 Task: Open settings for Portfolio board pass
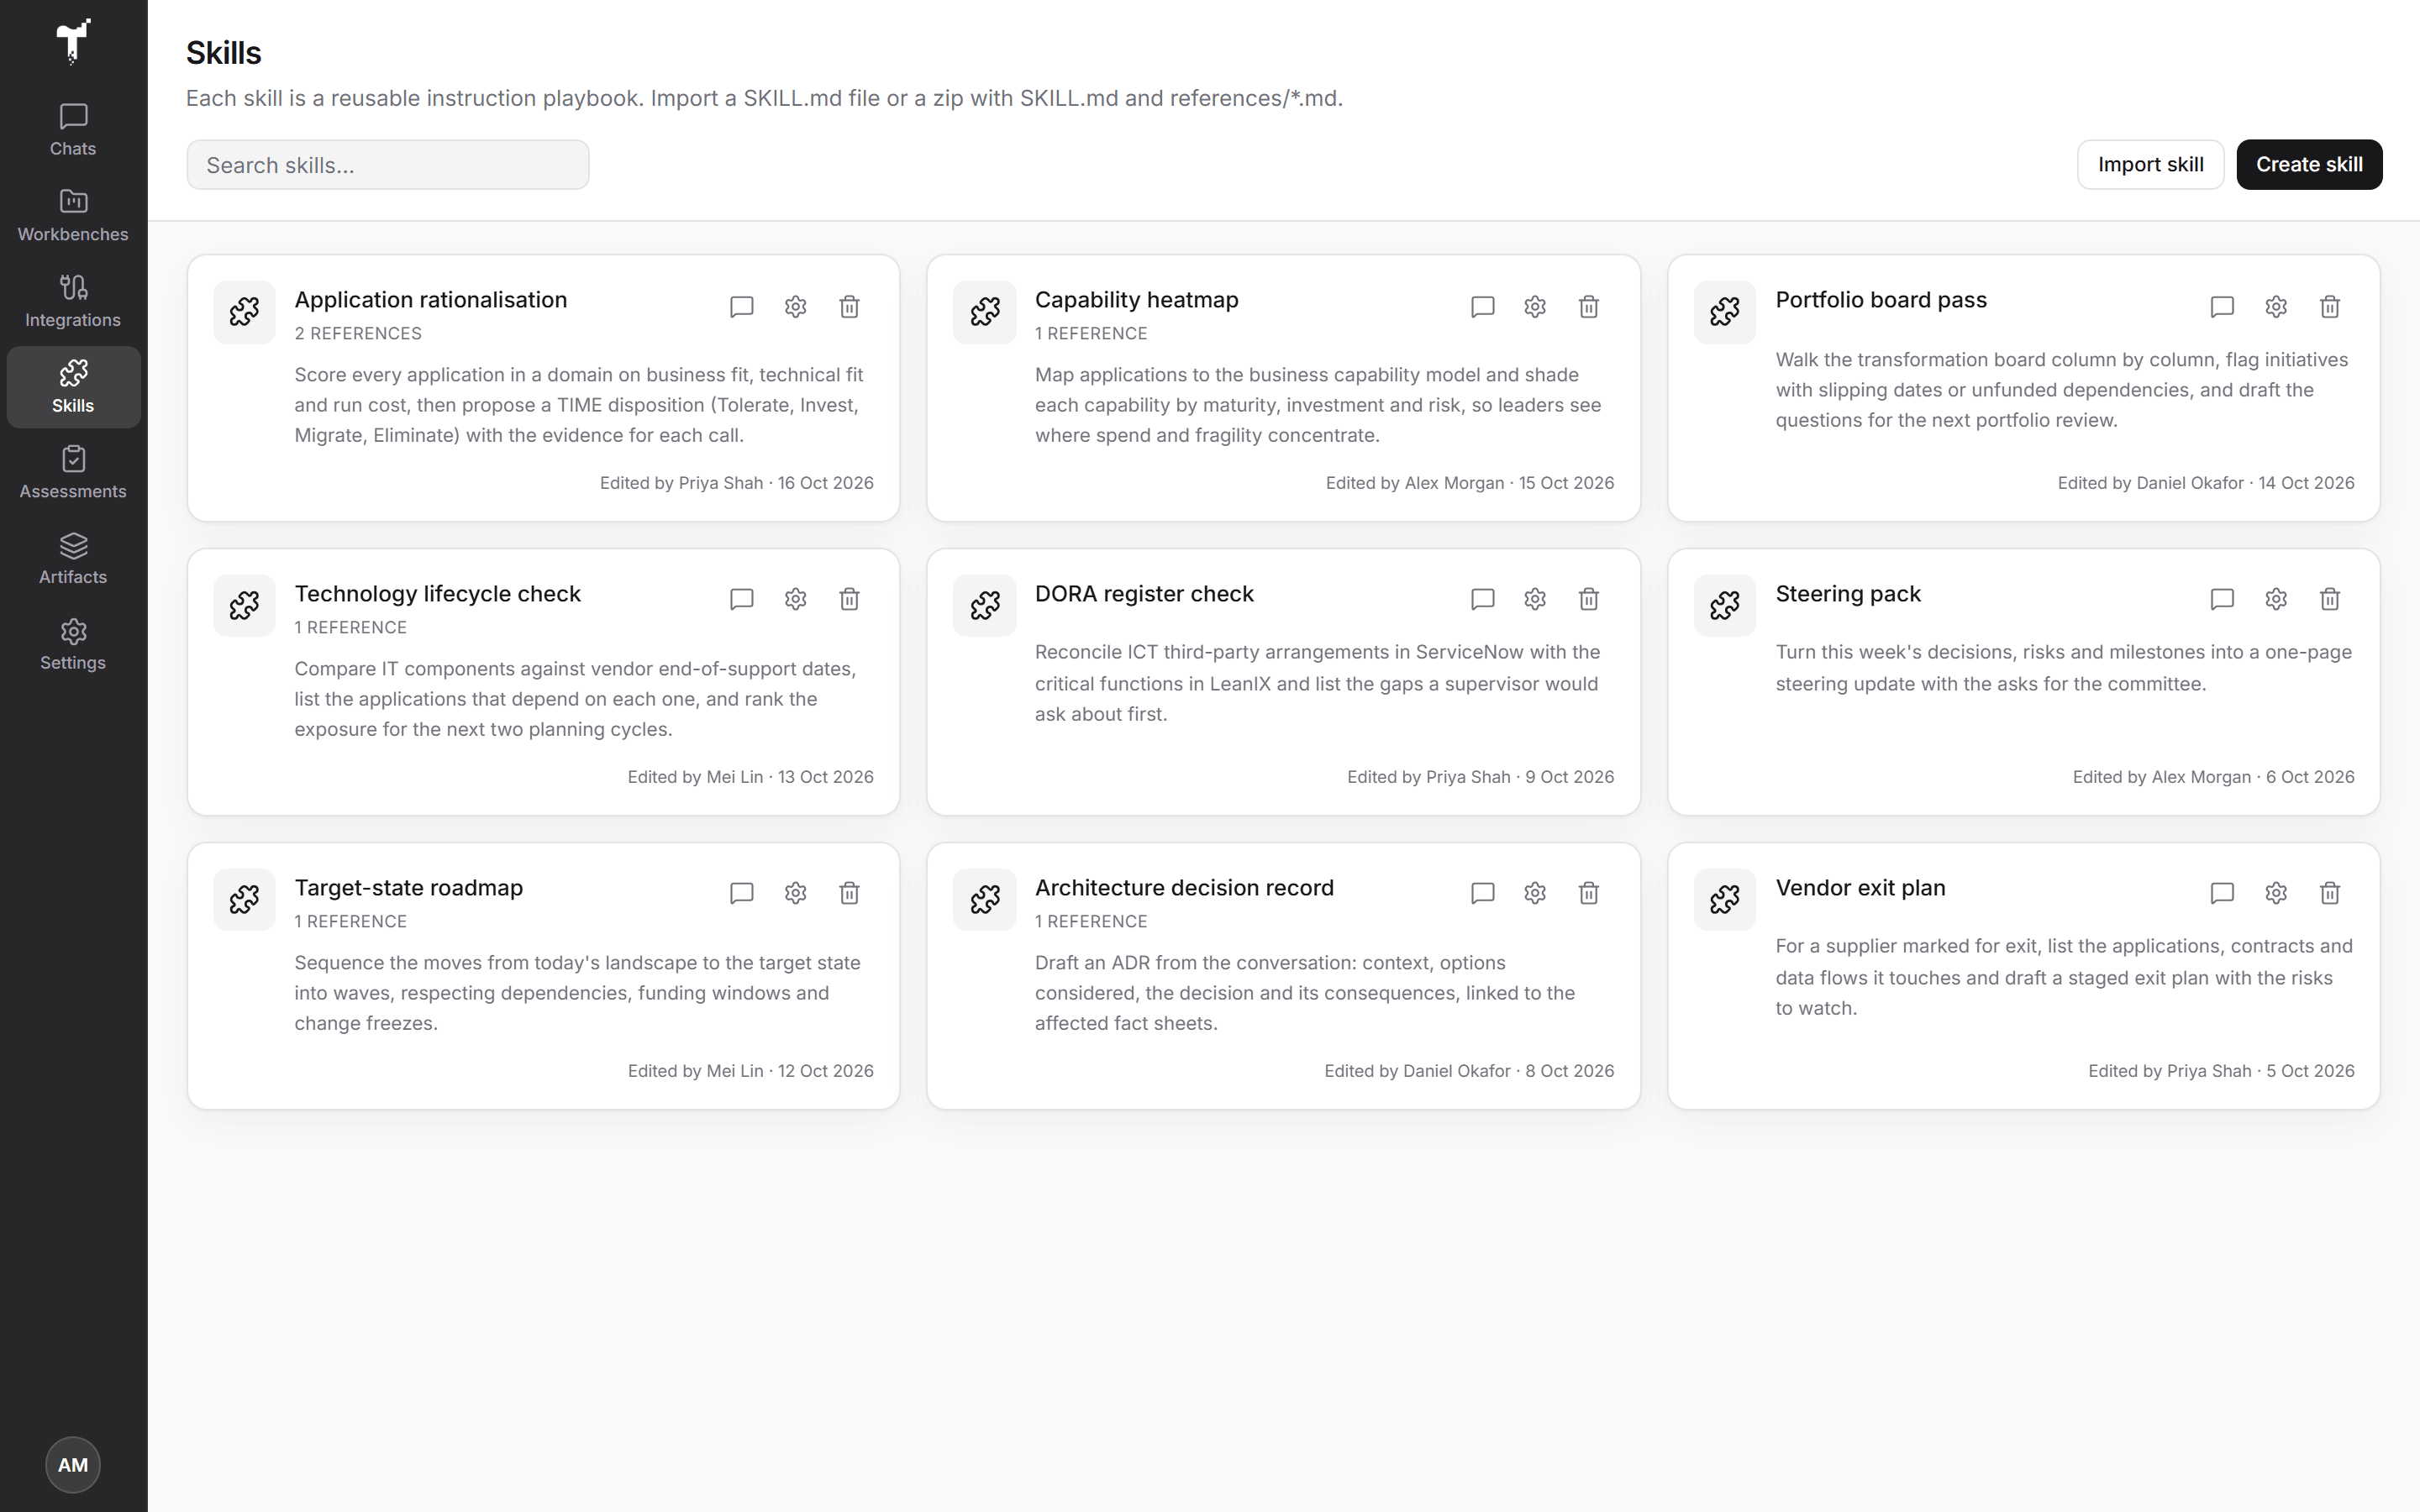pos(2276,306)
